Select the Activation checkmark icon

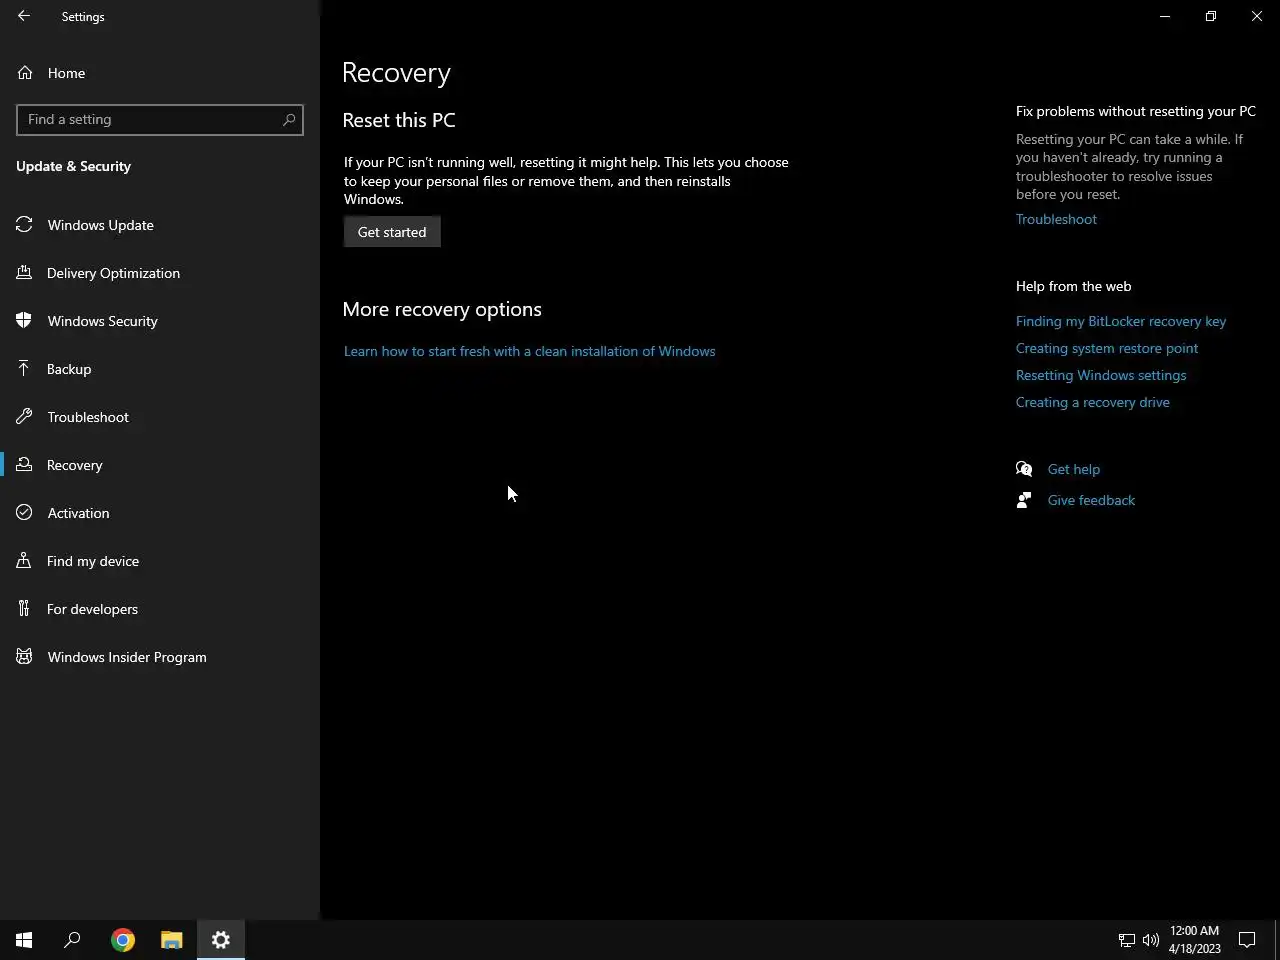click(24, 513)
